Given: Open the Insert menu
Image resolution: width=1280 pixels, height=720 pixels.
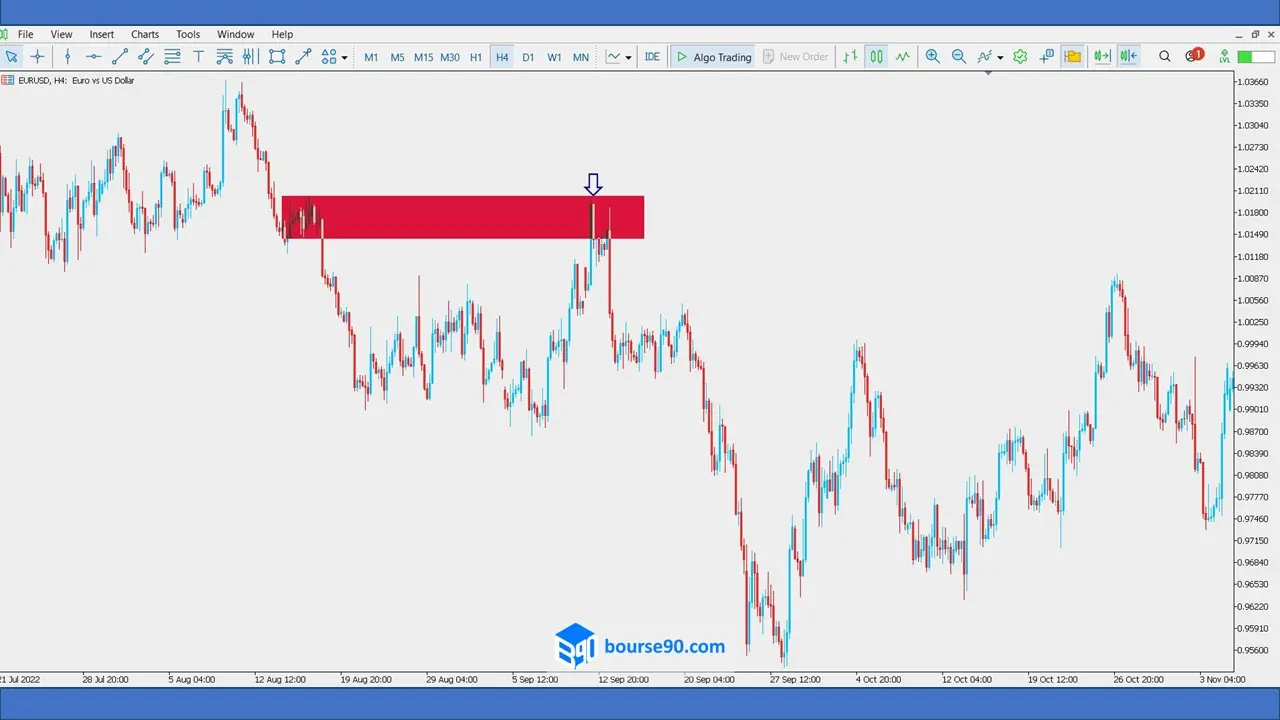Looking at the screenshot, I should point(101,34).
